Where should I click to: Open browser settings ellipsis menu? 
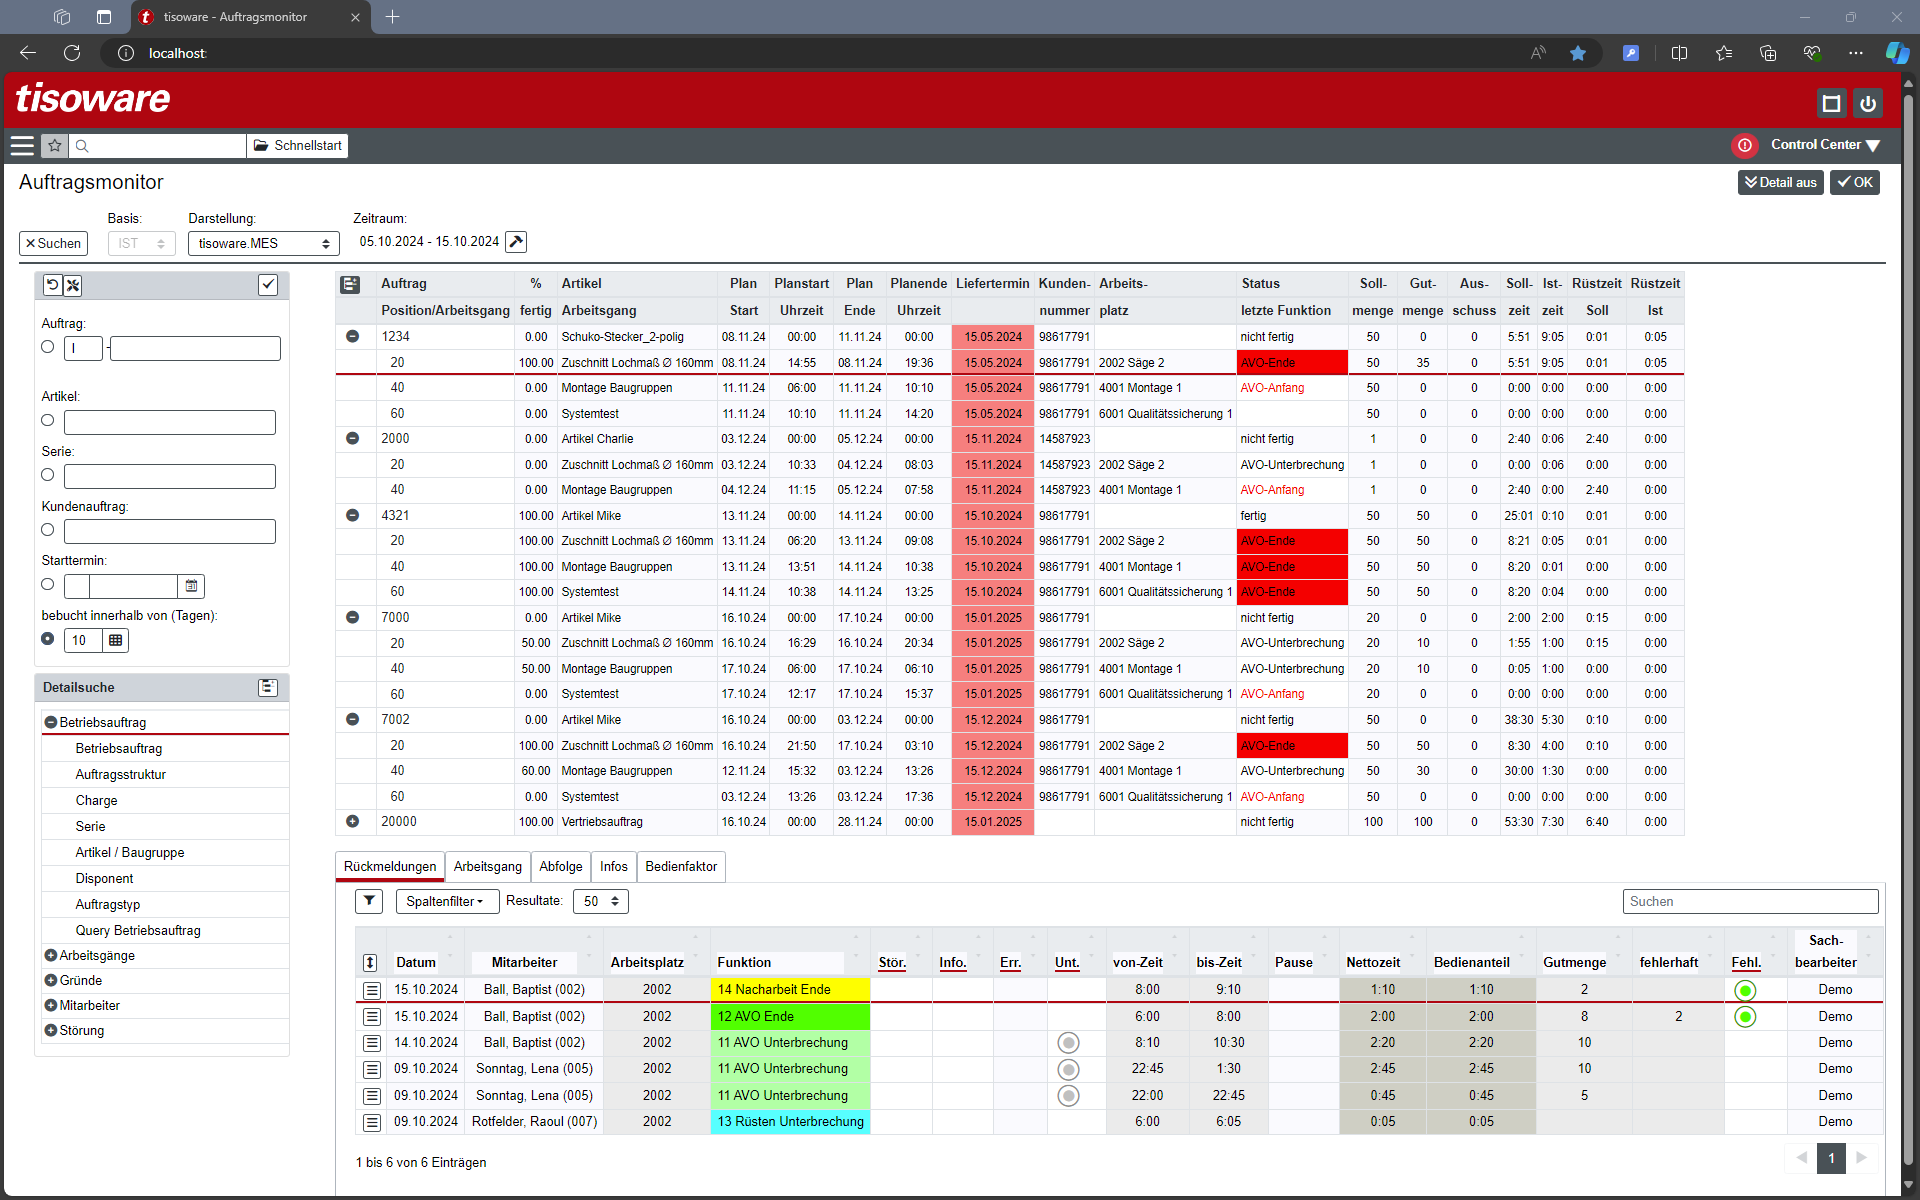(1856, 53)
